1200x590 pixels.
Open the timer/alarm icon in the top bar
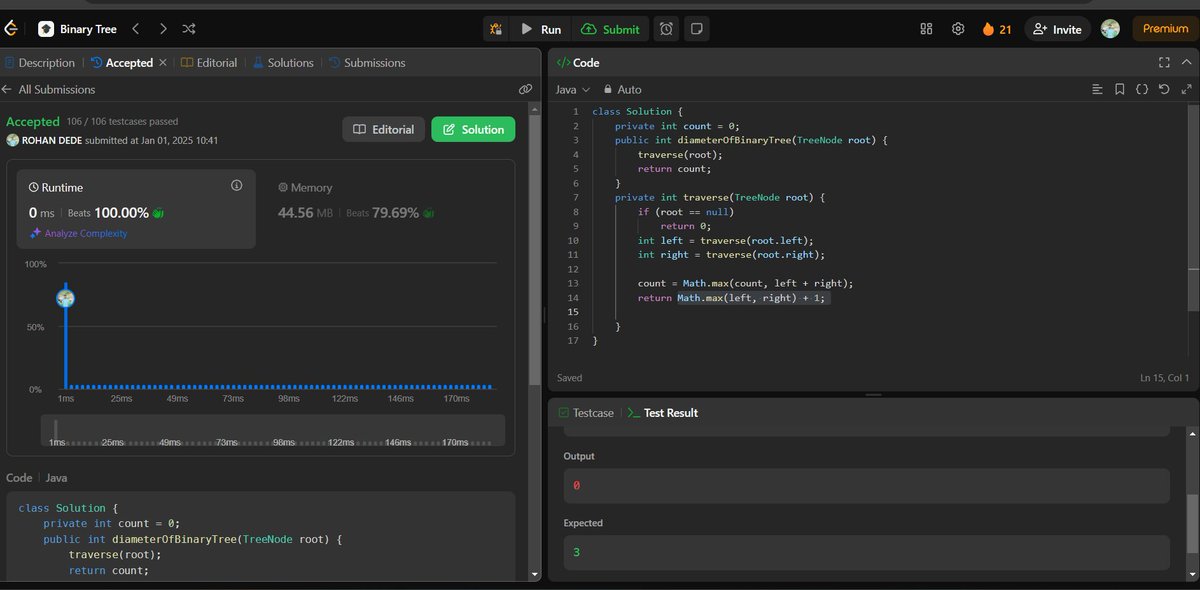[x=666, y=28]
